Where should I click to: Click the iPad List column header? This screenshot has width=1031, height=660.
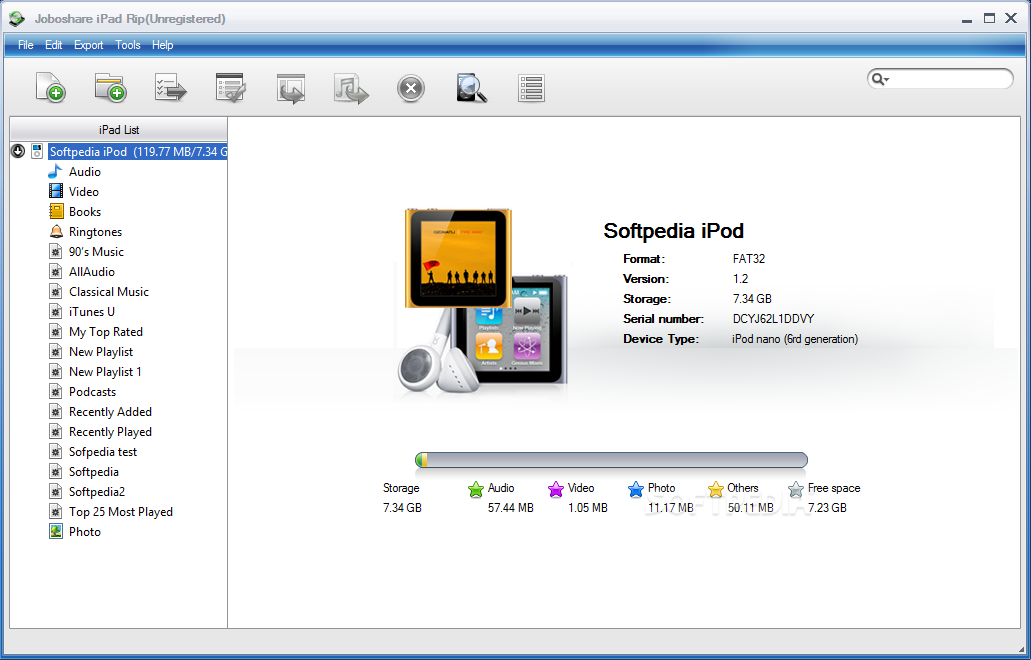click(x=118, y=130)
